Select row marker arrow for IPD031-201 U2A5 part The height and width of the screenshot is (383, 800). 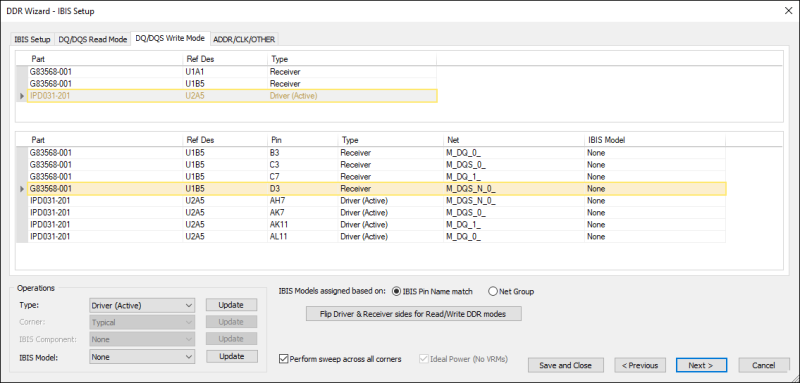click(x=21, y=96)
